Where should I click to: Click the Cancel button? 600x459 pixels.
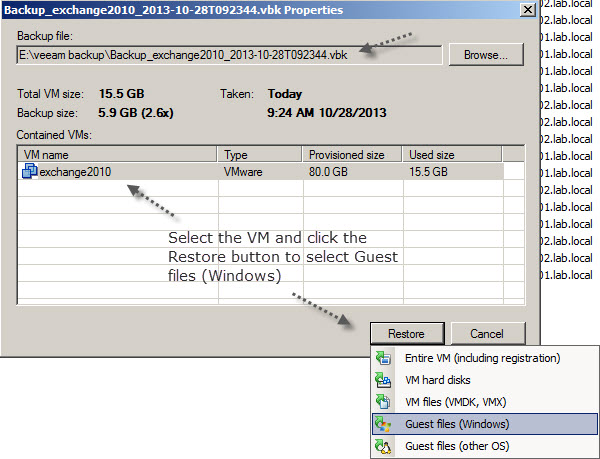click(x=487, y=334)
